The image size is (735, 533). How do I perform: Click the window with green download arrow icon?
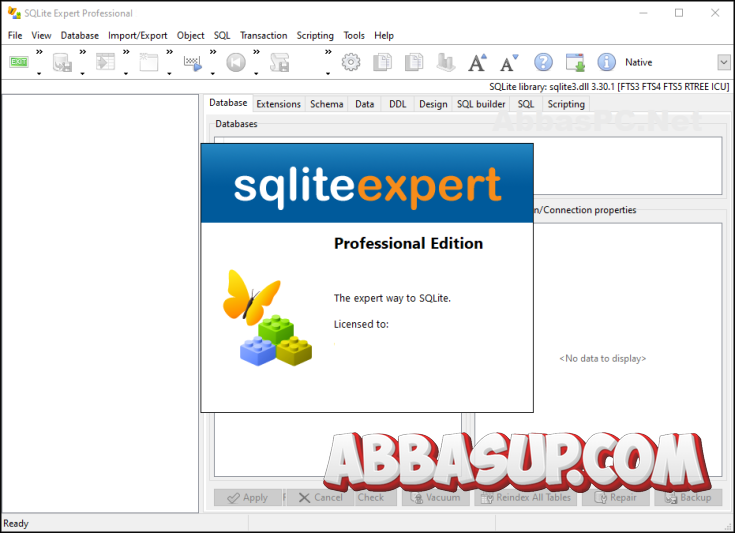click(575, 62)
